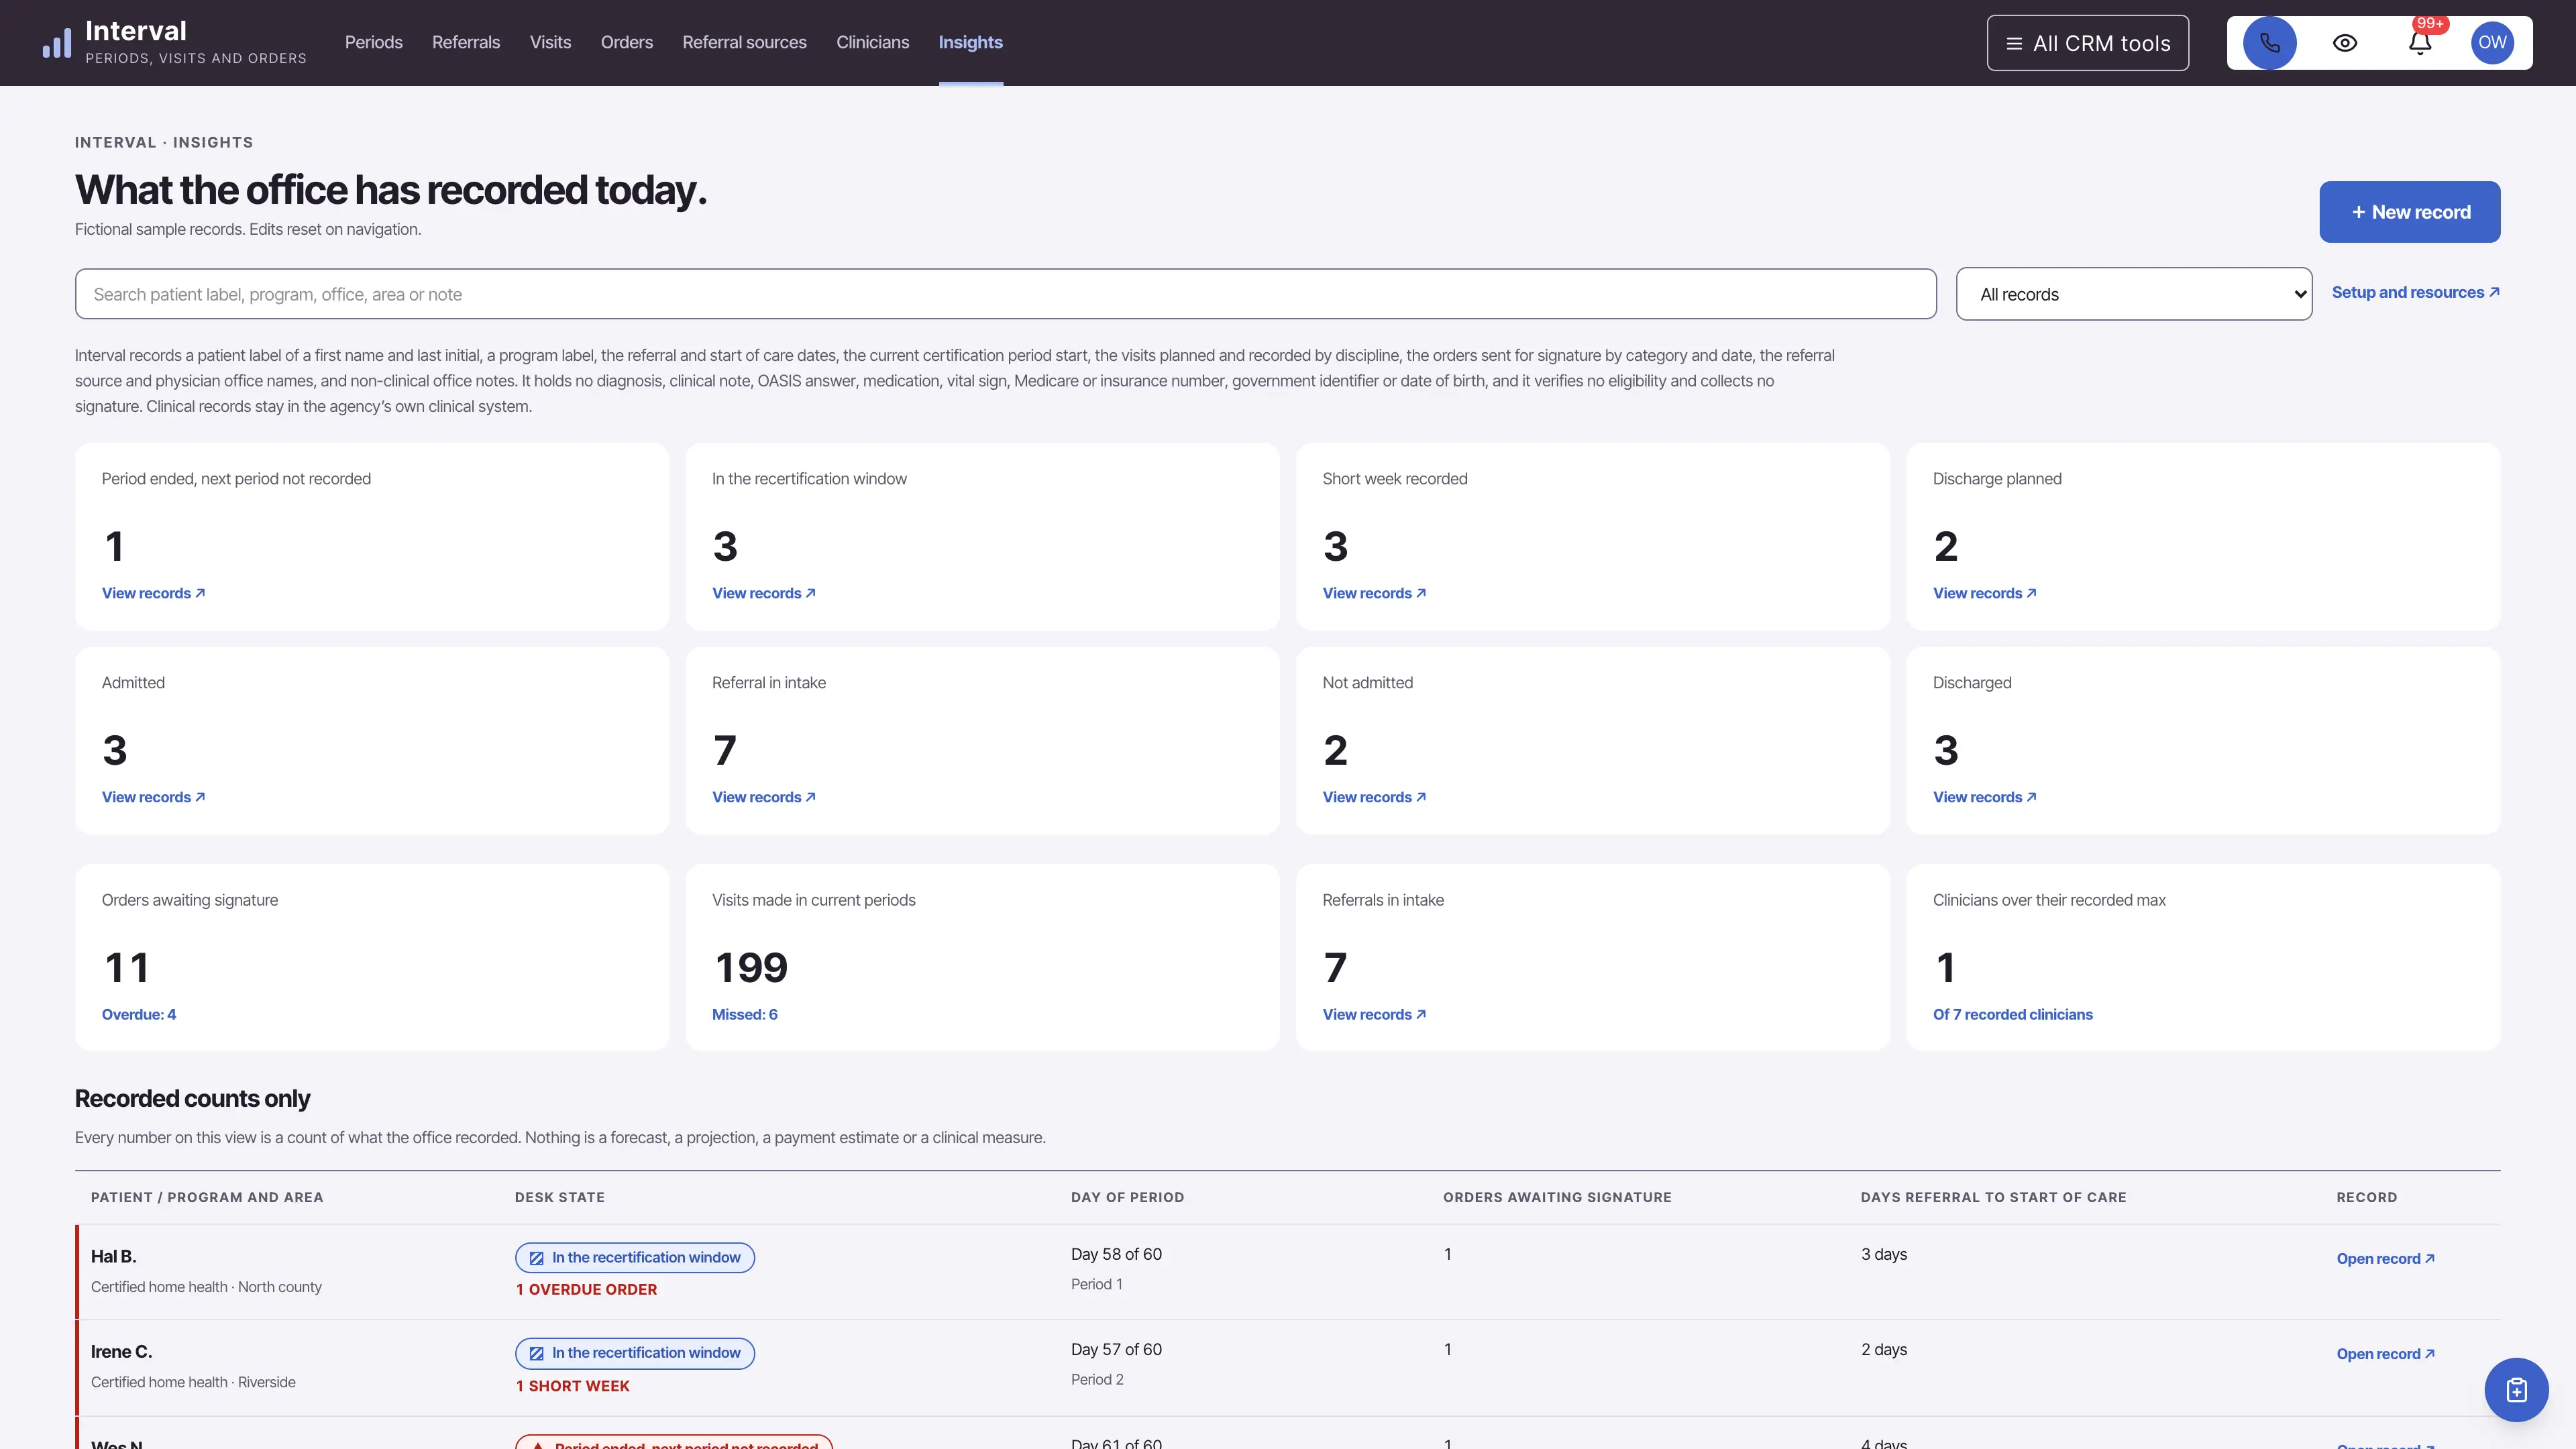Viewport: 2576px width, 1449px height.
Task: Click the floating clipboard add button
Action: click(x=2516, y=1390)
